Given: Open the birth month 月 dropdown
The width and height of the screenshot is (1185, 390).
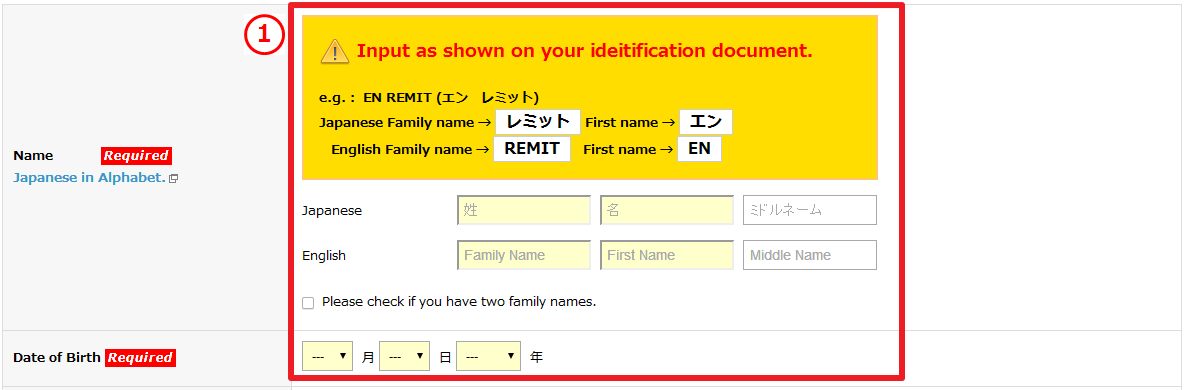Looking at the screenshot, I should pyautogui.click(x=327, y=356).
